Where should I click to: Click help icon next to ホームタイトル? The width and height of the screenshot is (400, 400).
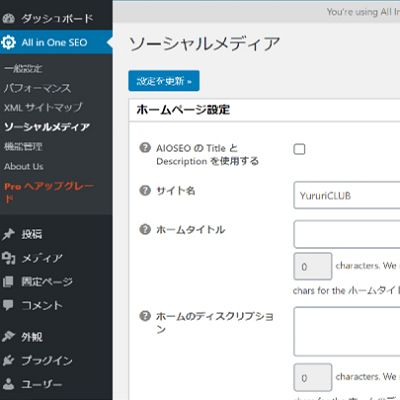(x=145, y=229)
